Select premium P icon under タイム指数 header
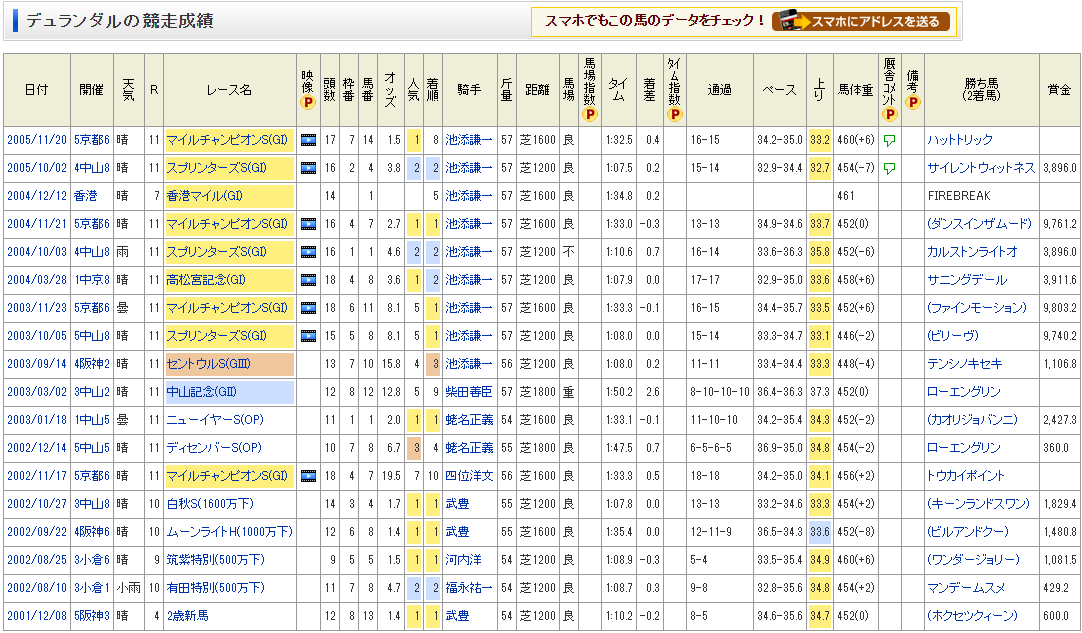The height and width of the screenshot is (633, 1082). [x=675, y=114]
